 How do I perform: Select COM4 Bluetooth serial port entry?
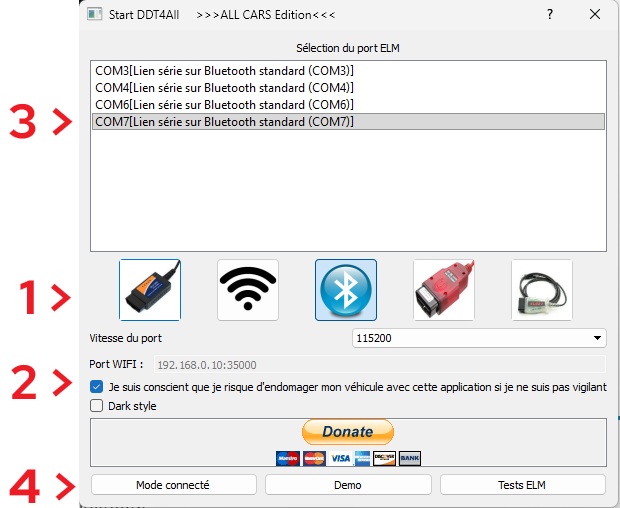click(x=224, y=88)
